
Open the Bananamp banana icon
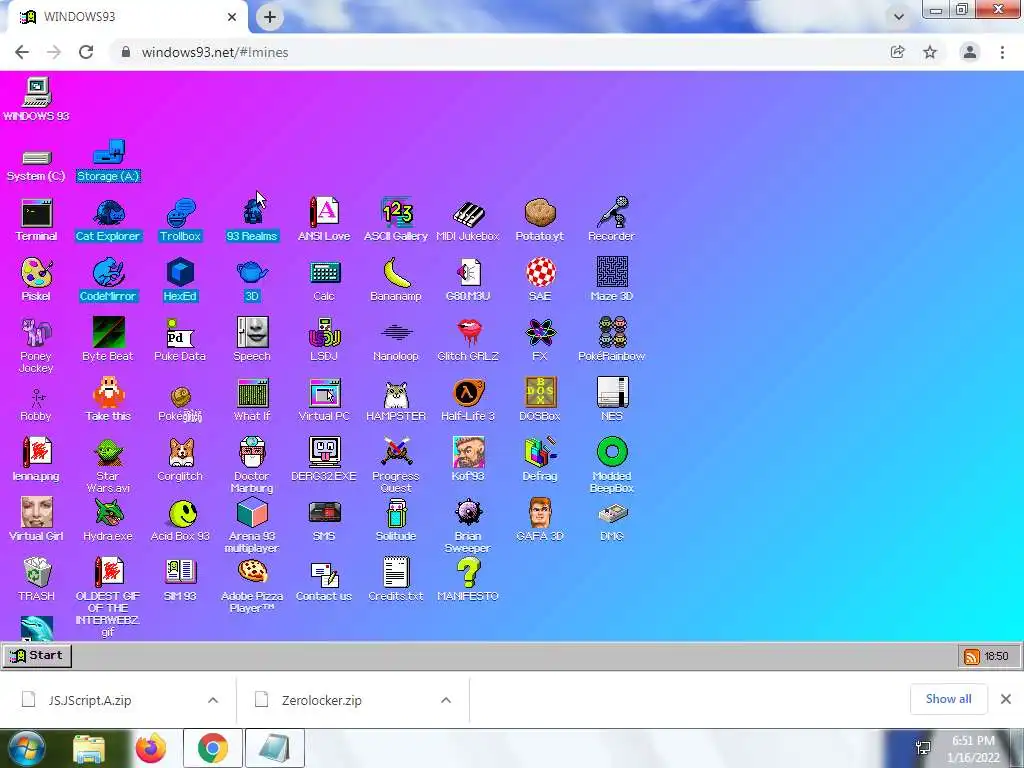pyautogui.click(x=396, y=273)
